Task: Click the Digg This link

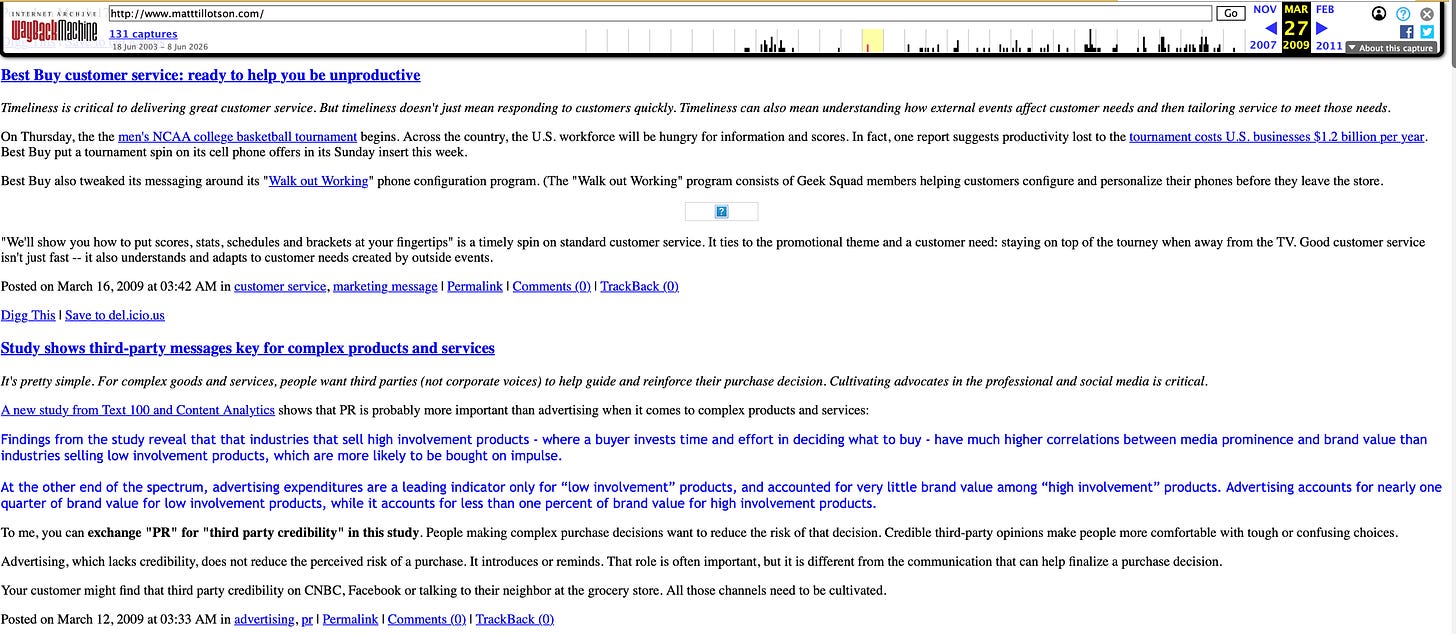Action: (28, 315)
